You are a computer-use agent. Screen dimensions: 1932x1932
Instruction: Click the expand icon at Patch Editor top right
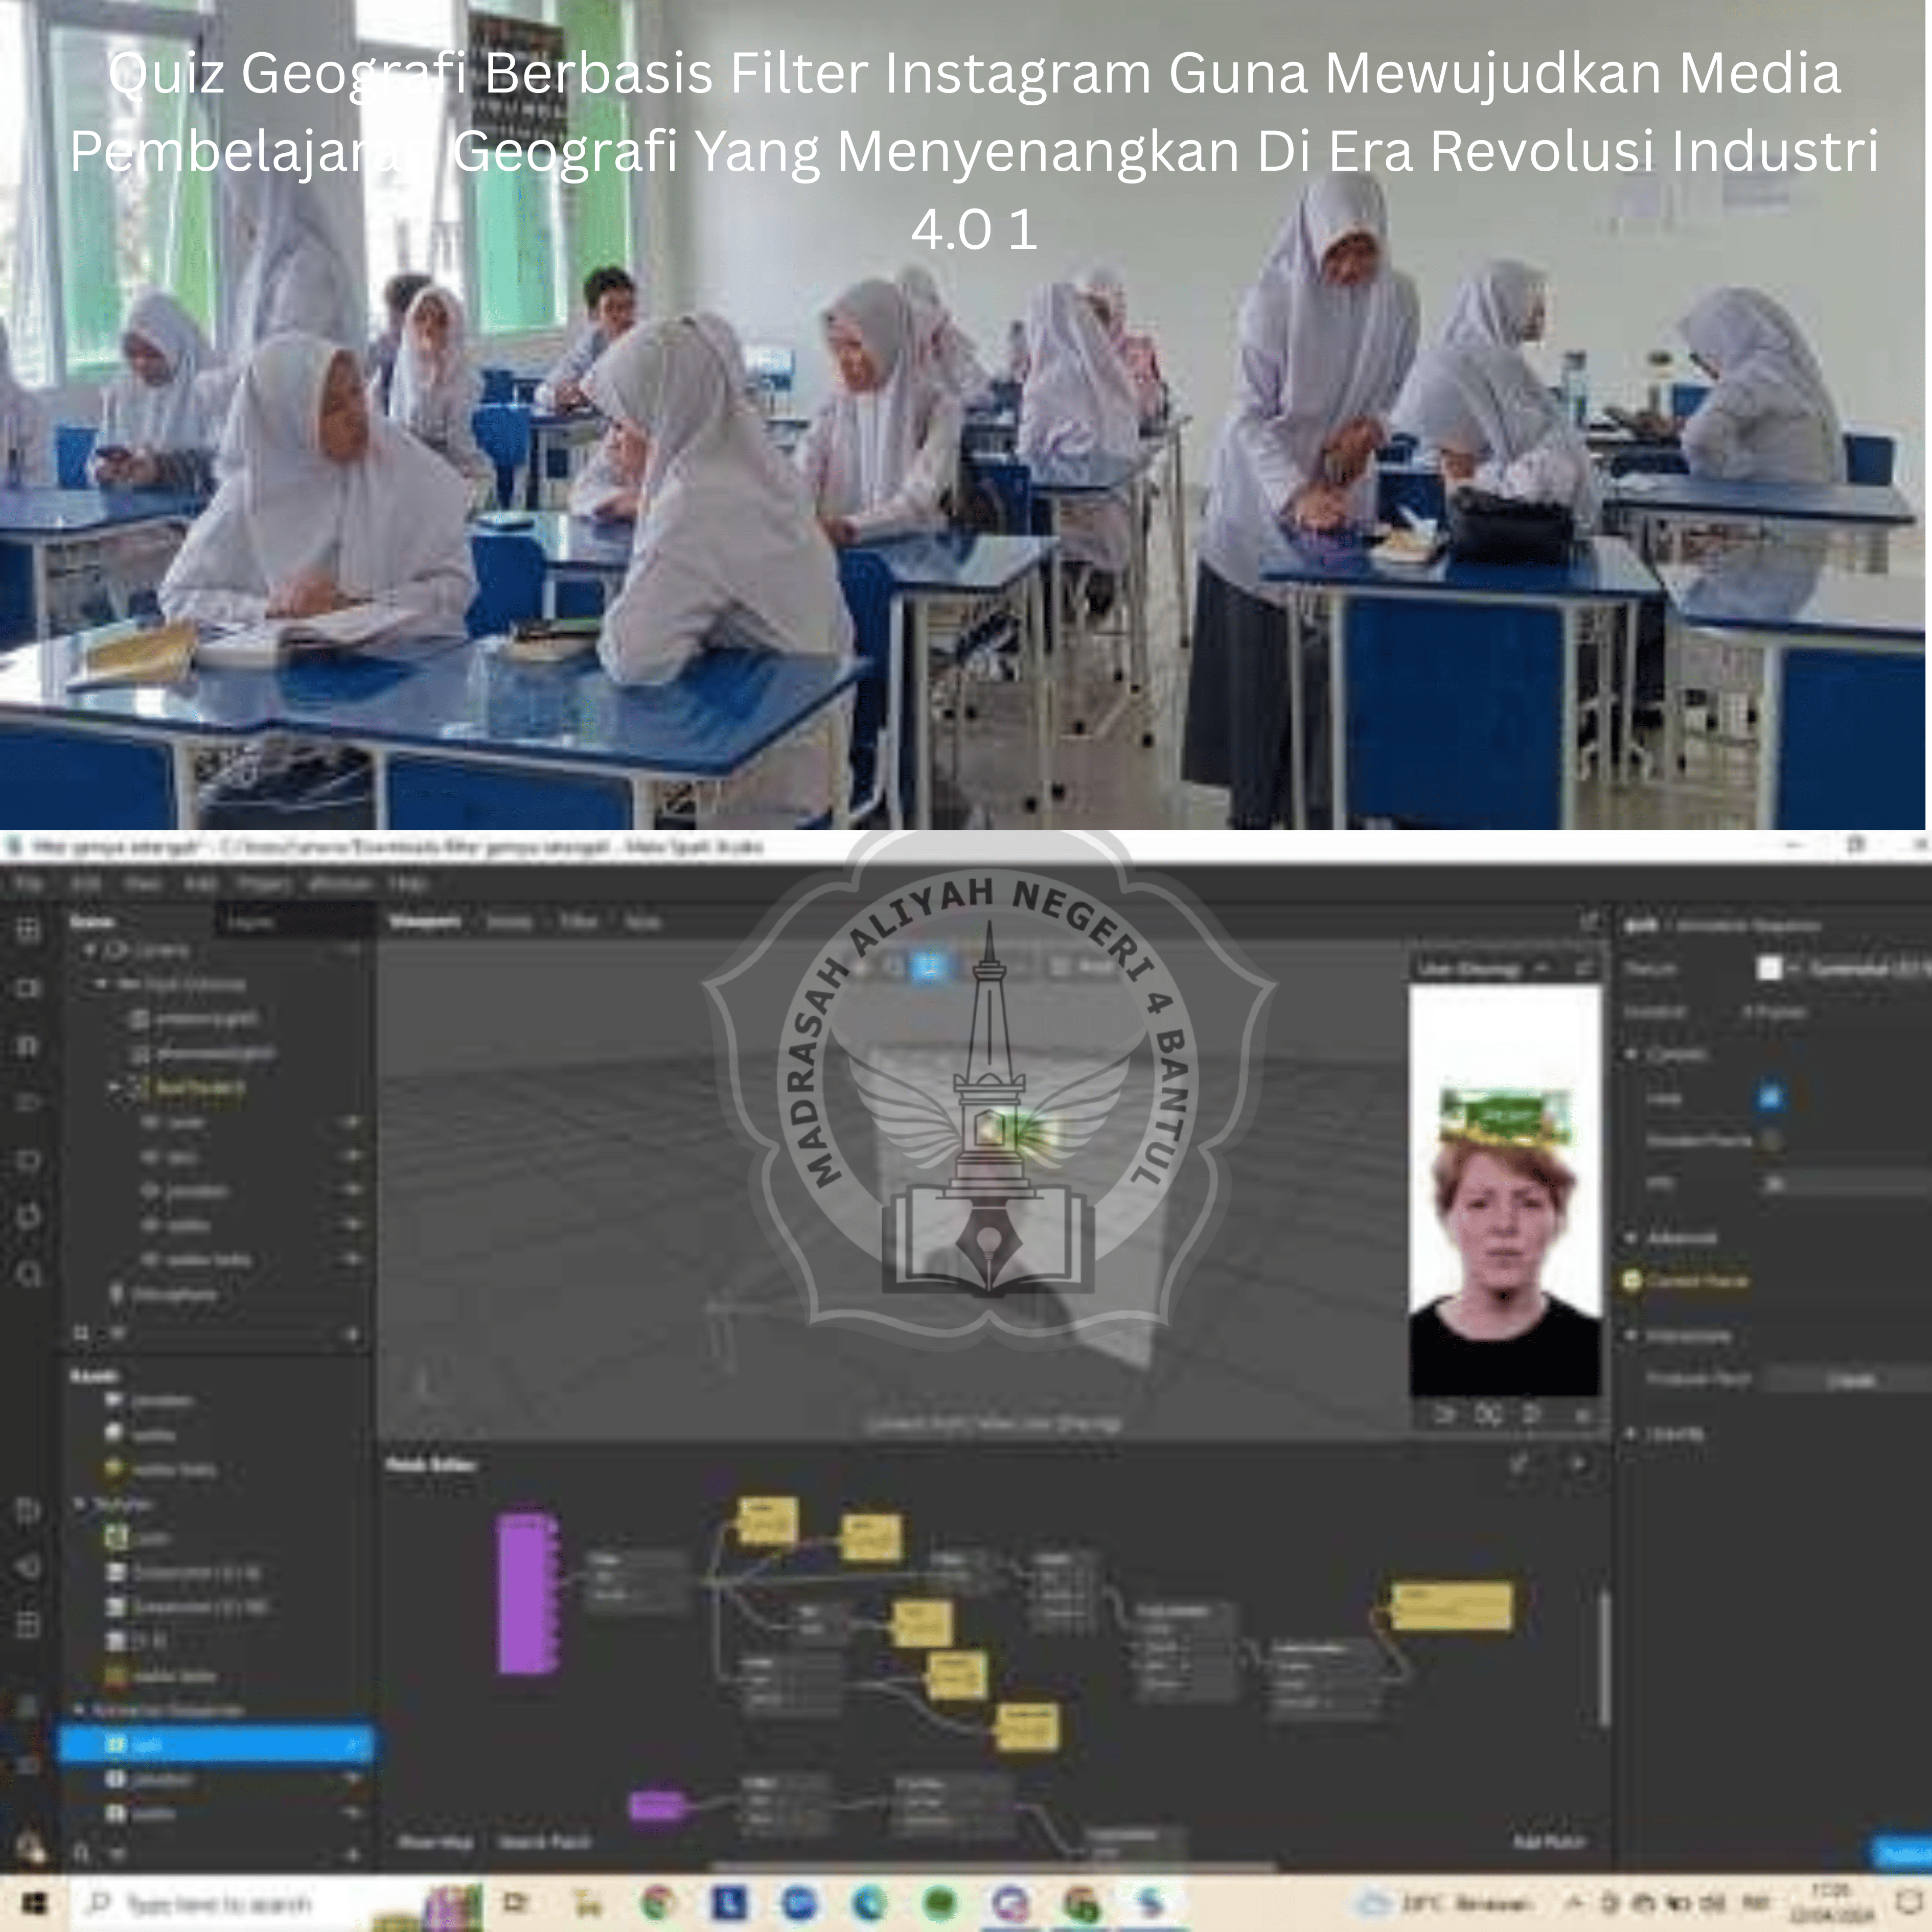pos(1518,1463)
